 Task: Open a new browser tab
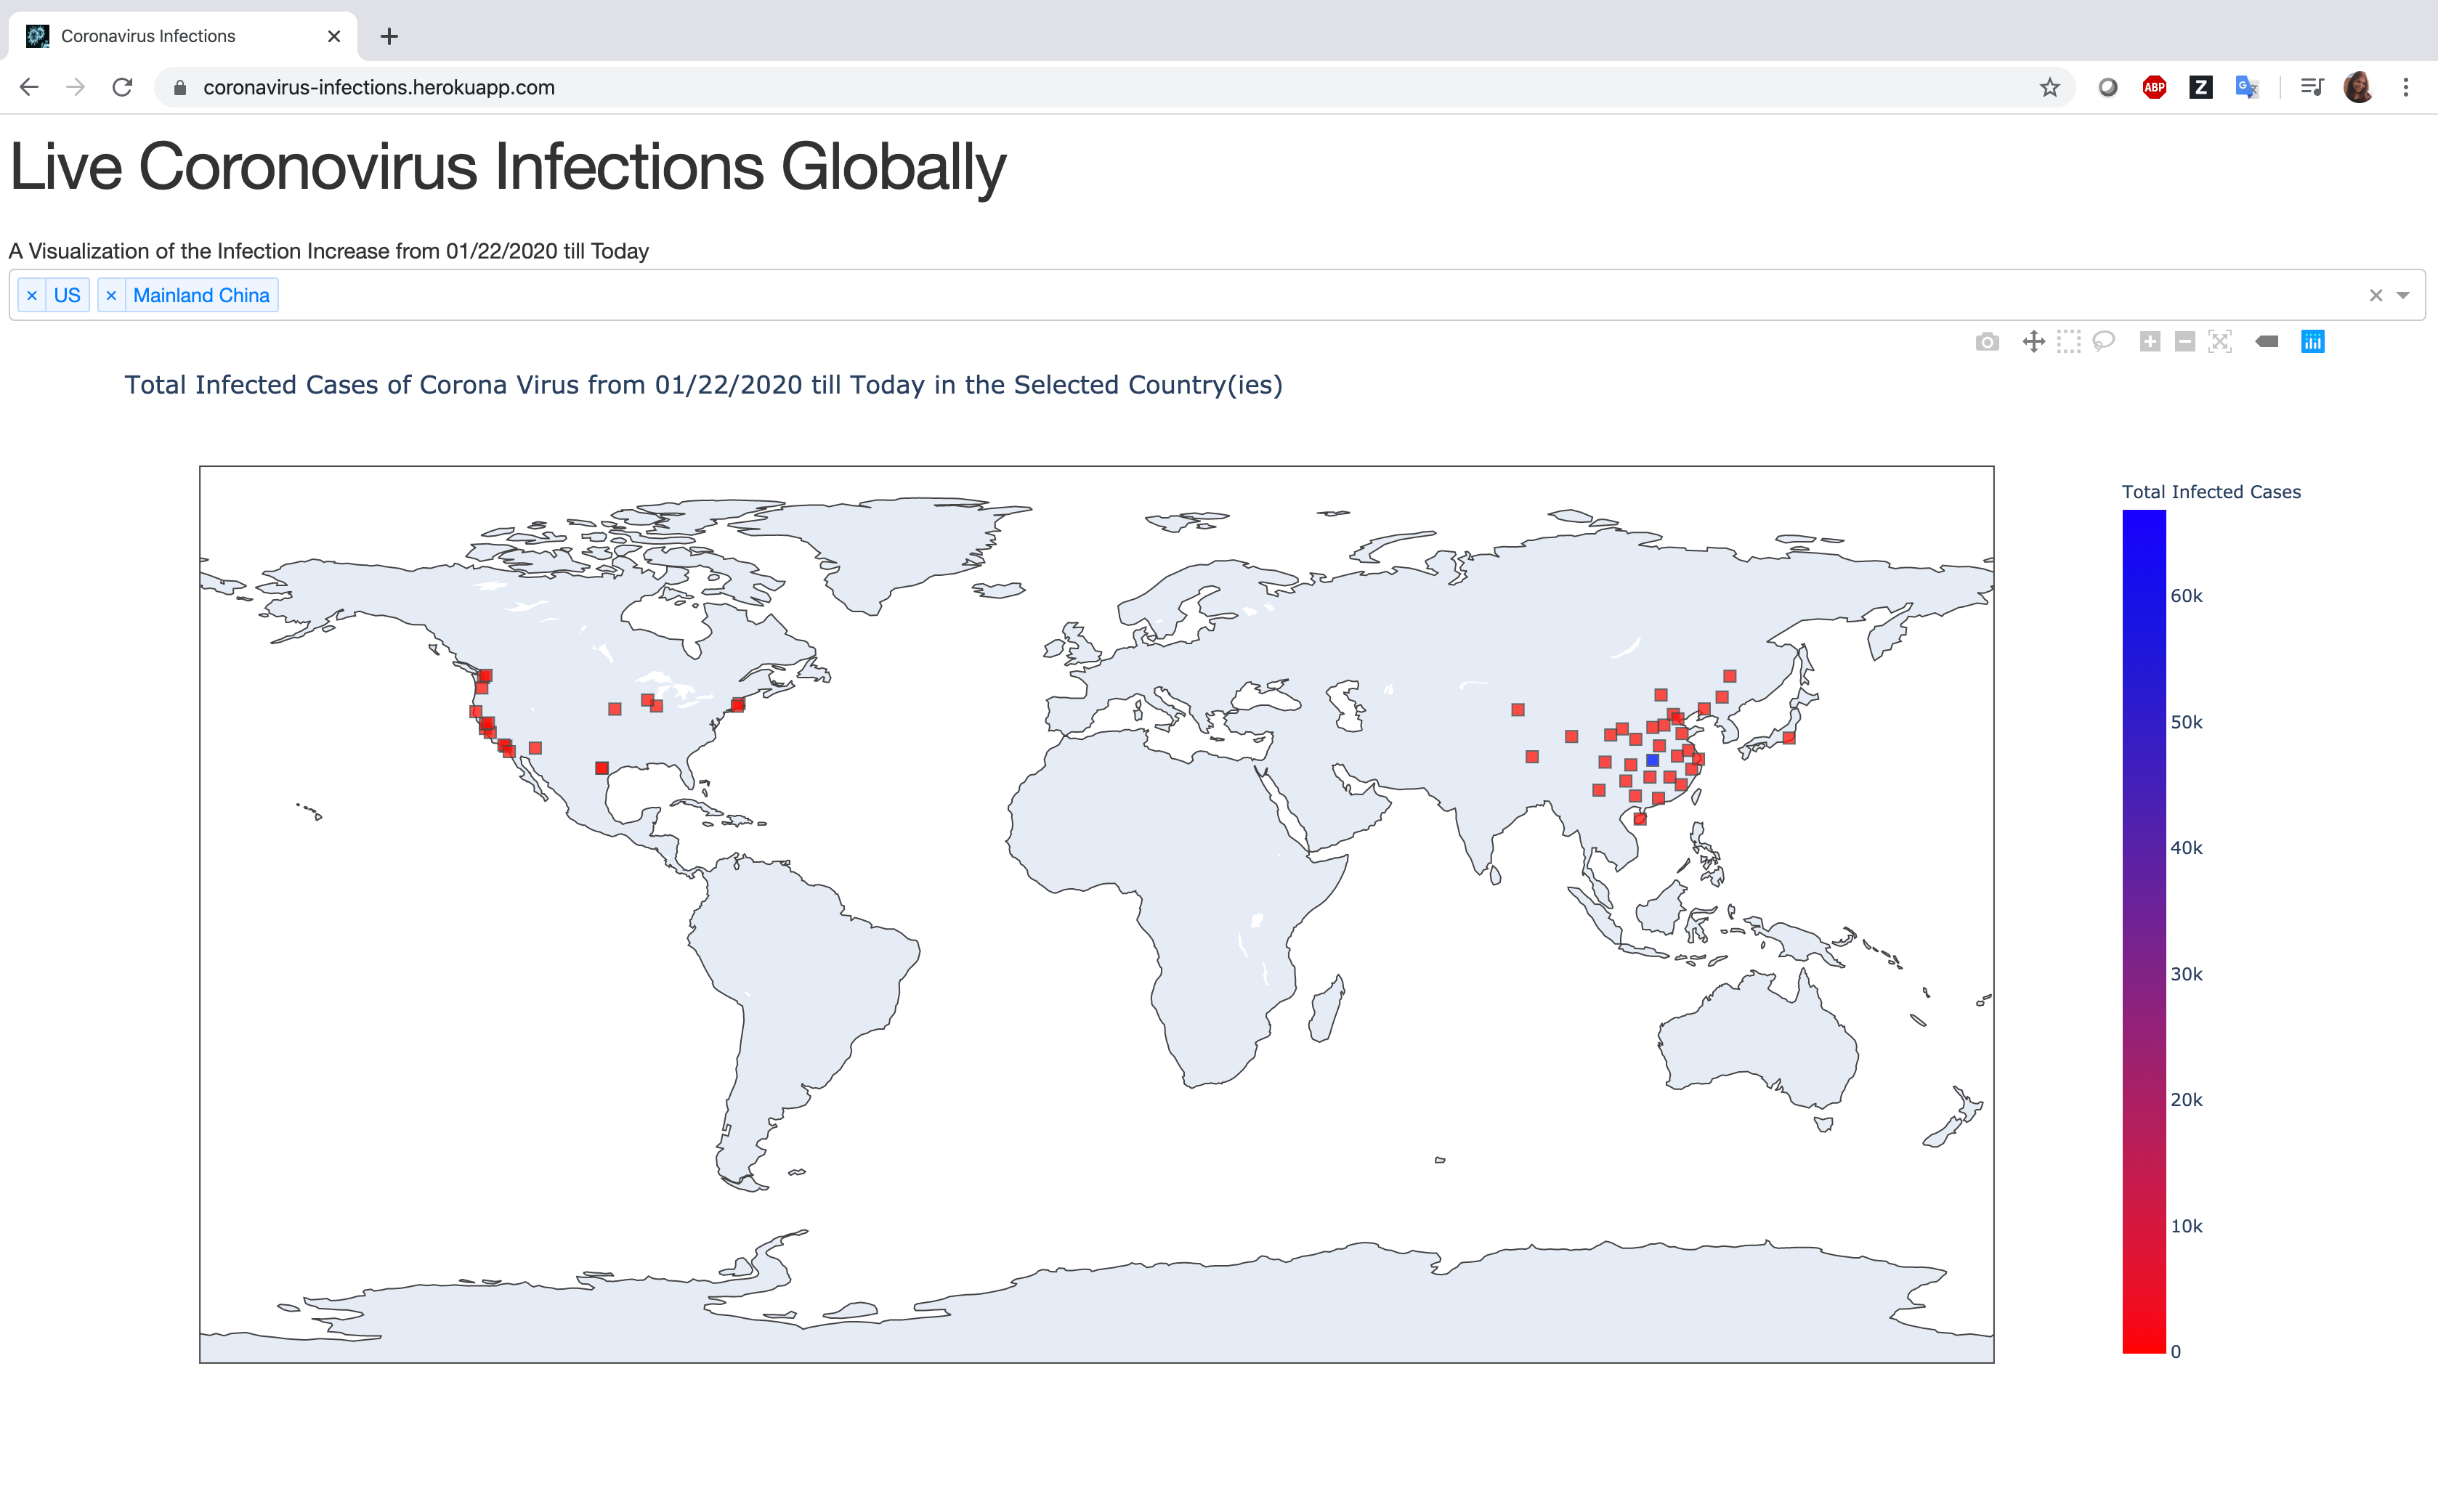390,36
